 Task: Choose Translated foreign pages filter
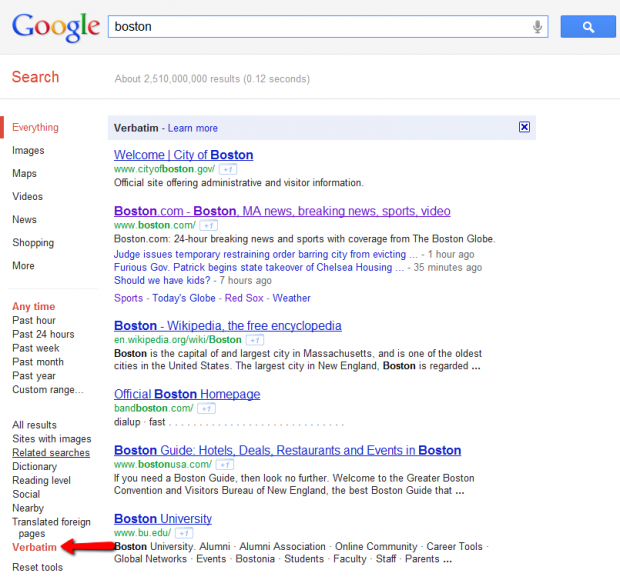(51, 528)
